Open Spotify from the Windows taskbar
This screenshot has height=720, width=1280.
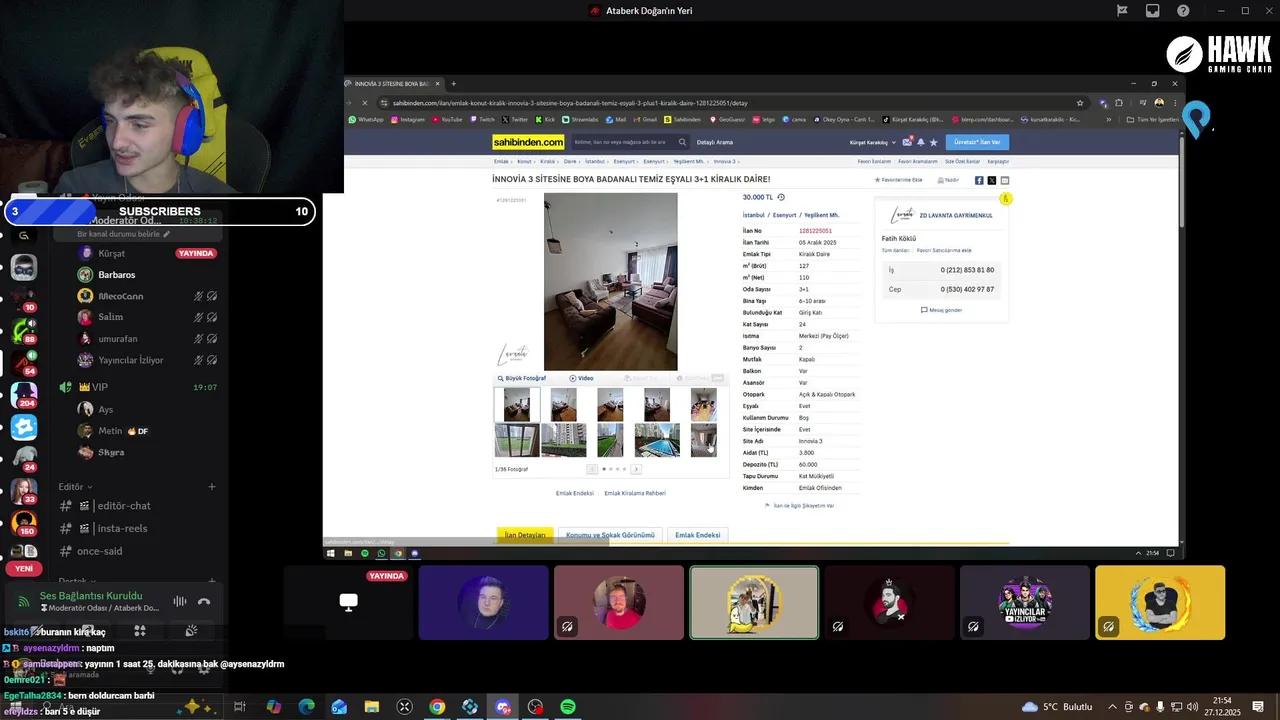pyautogui.click(x=568, y=707)
